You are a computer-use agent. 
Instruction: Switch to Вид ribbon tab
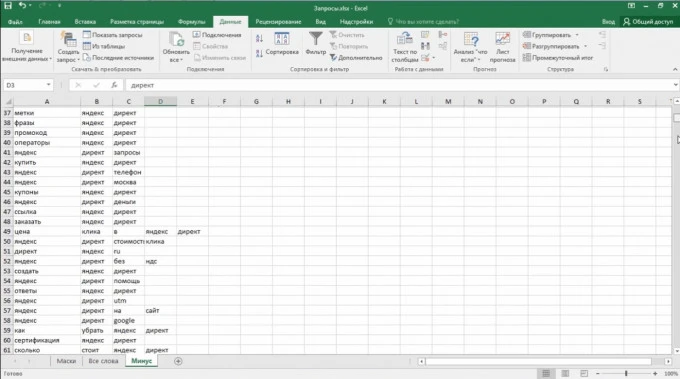click(x=320, y=21)
